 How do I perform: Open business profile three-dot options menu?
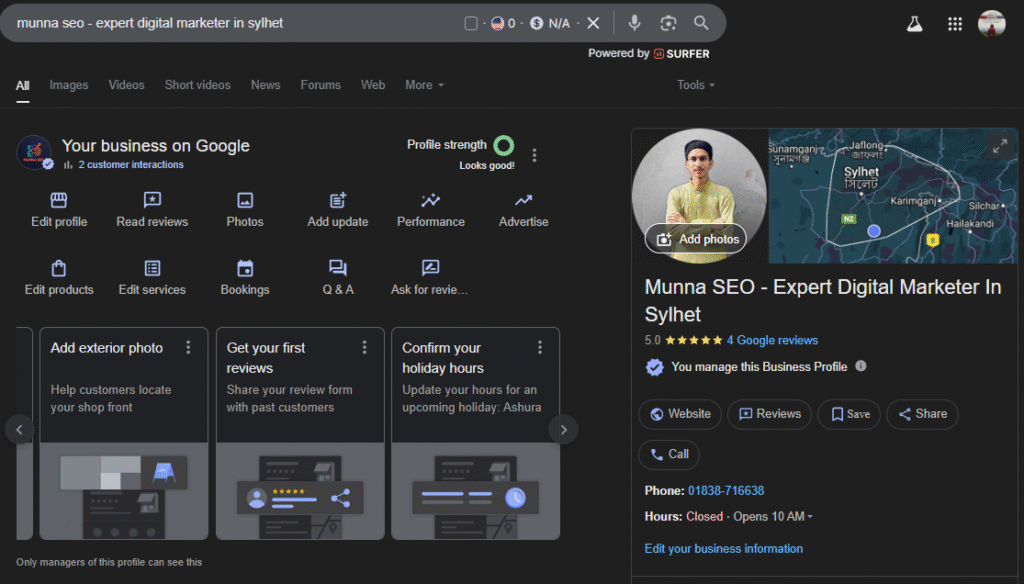pos(534,155)
